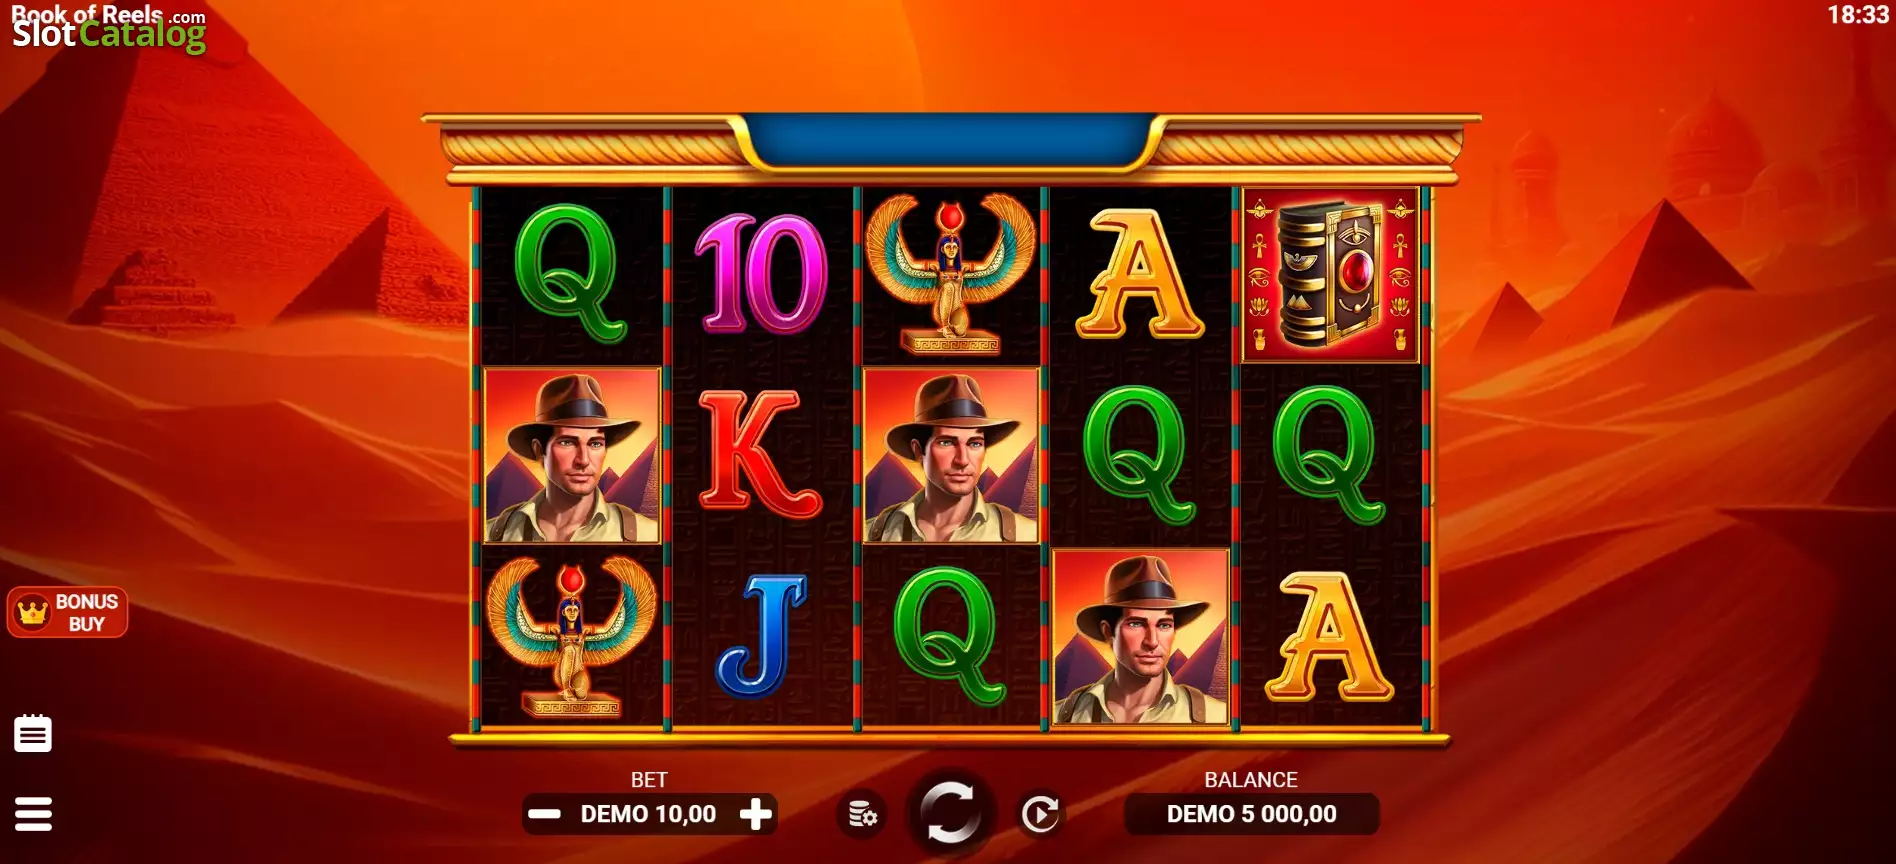
Task: Spin the reels with the center button
Action: tap(949, 812)
